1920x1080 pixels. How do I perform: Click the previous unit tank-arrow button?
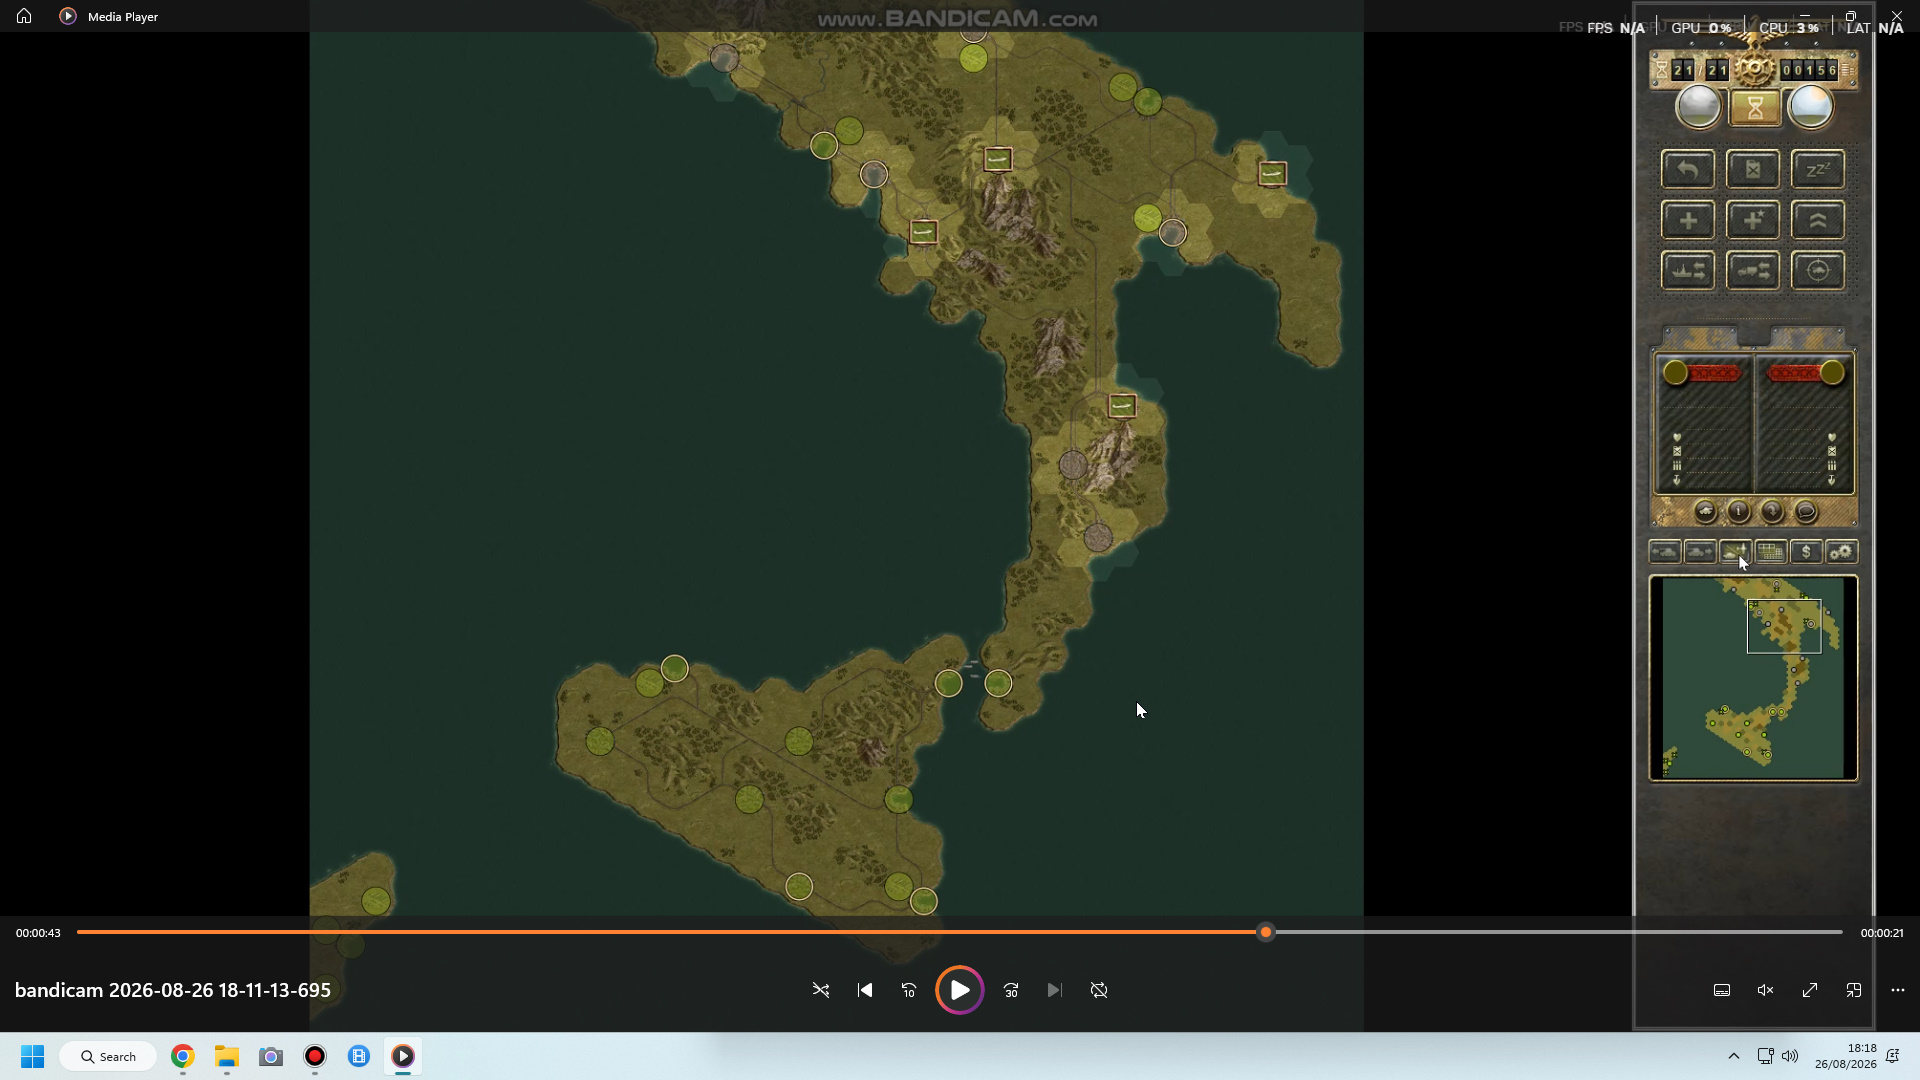(1665, 552)
